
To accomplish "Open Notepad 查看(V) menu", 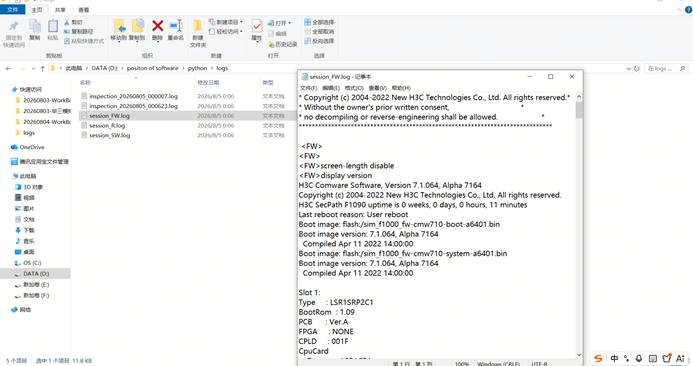I will 377,88.
